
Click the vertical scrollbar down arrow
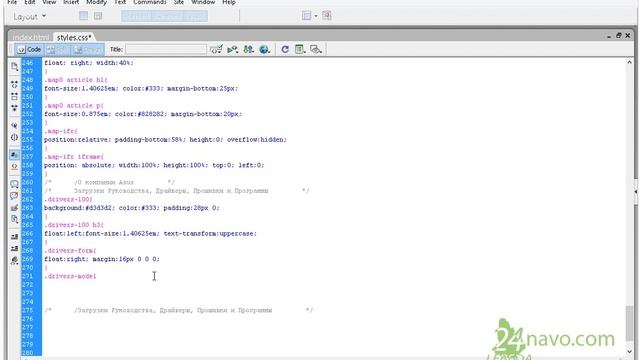click(x=629, y=351)
